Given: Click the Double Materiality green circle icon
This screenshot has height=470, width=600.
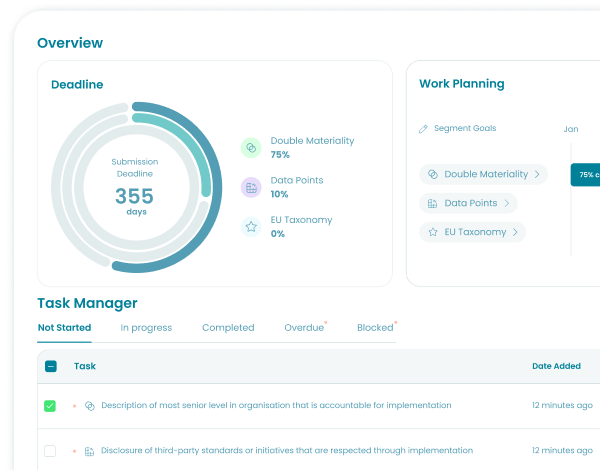Looking at the screenshot, I should (x=251, y=148).
